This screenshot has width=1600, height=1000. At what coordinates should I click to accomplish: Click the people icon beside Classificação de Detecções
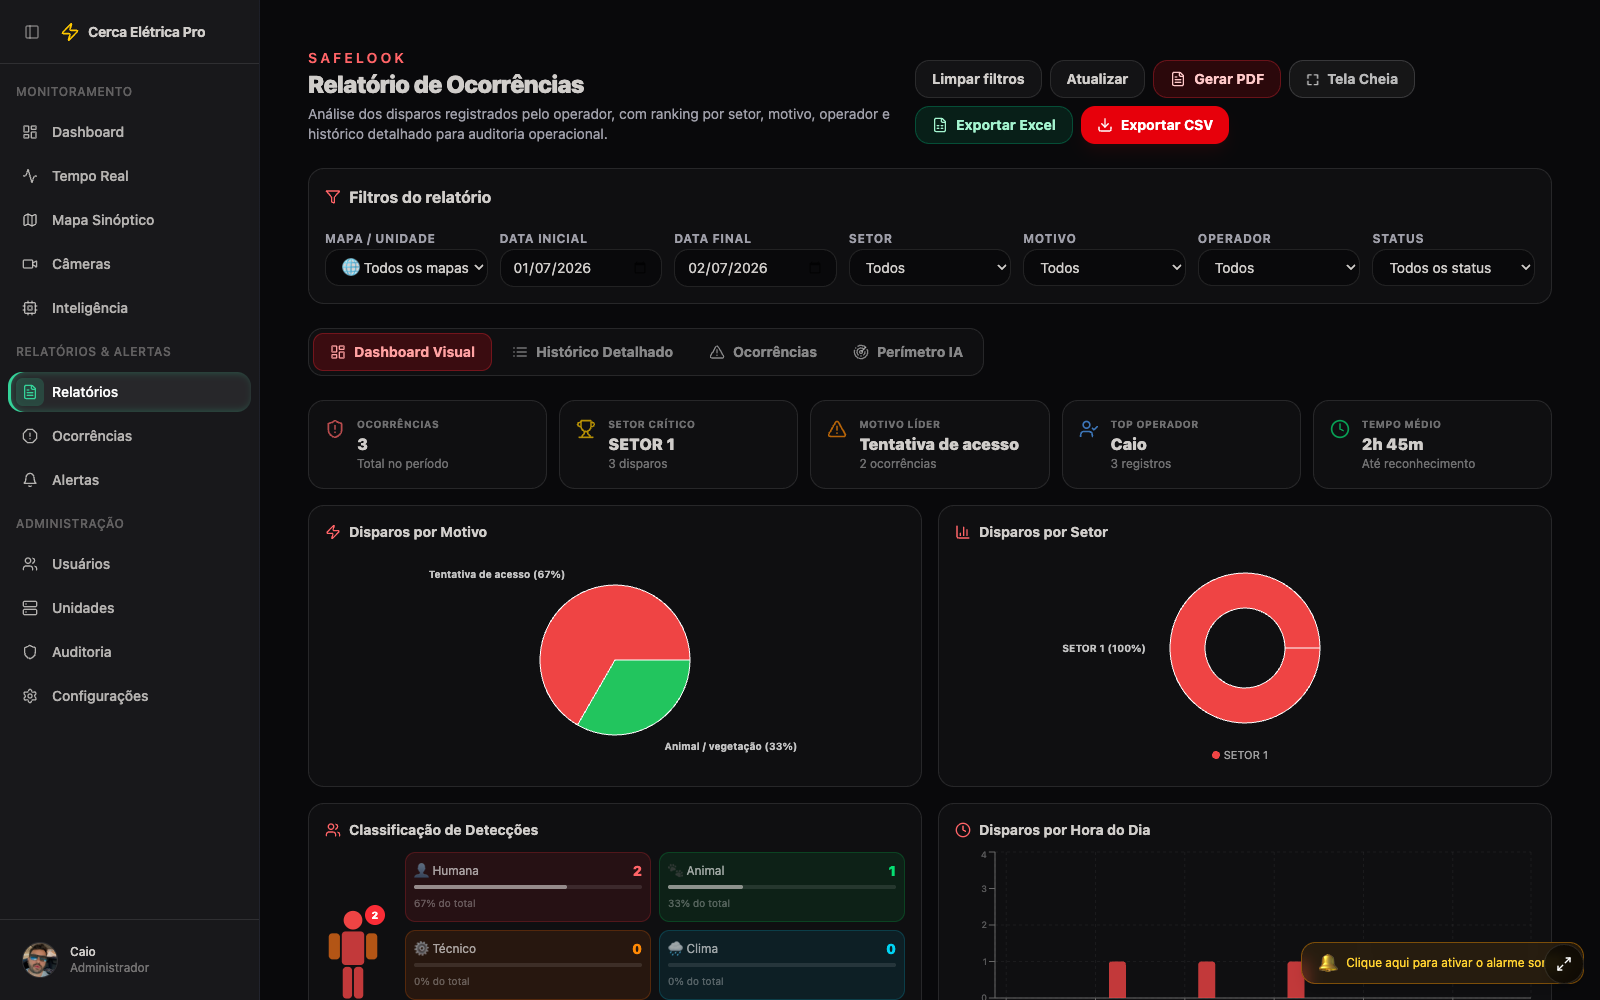click(333, 830)
